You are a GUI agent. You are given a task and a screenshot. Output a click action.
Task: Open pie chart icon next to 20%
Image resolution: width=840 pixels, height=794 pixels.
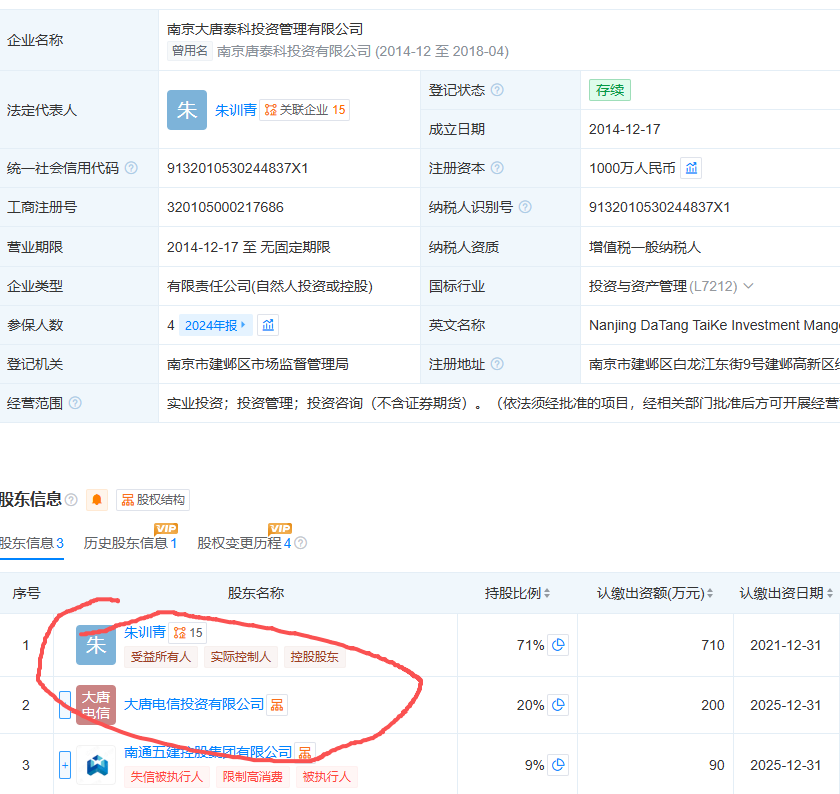coord(558,705)
